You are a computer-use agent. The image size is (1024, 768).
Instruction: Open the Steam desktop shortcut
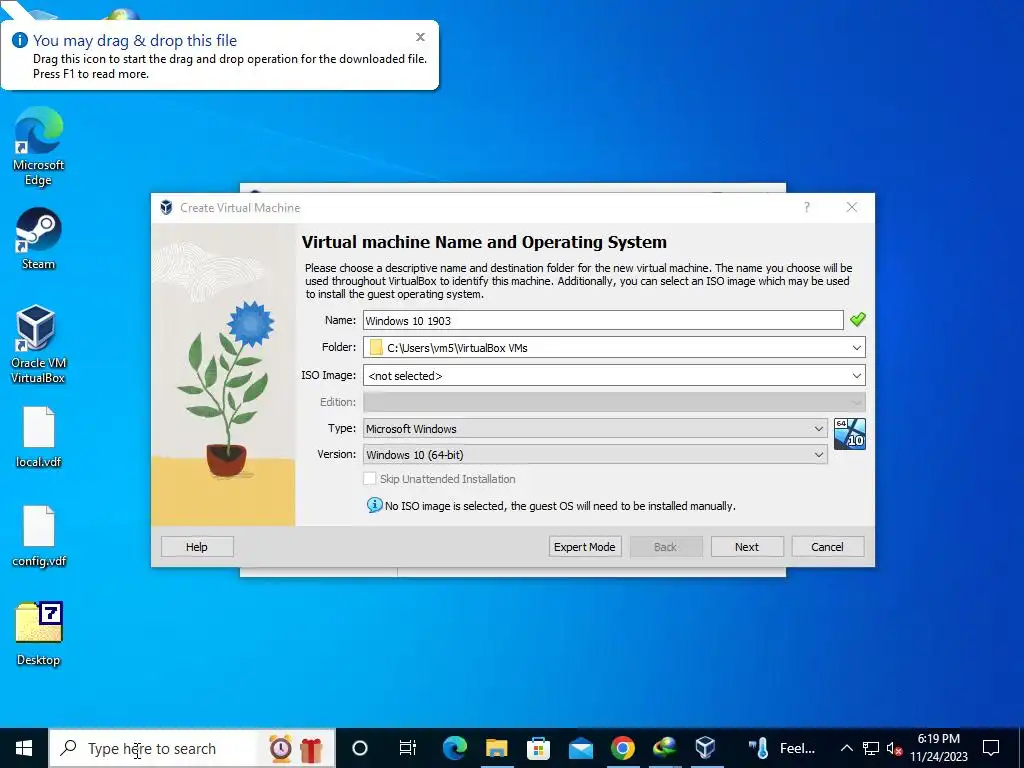pos(39,238)
